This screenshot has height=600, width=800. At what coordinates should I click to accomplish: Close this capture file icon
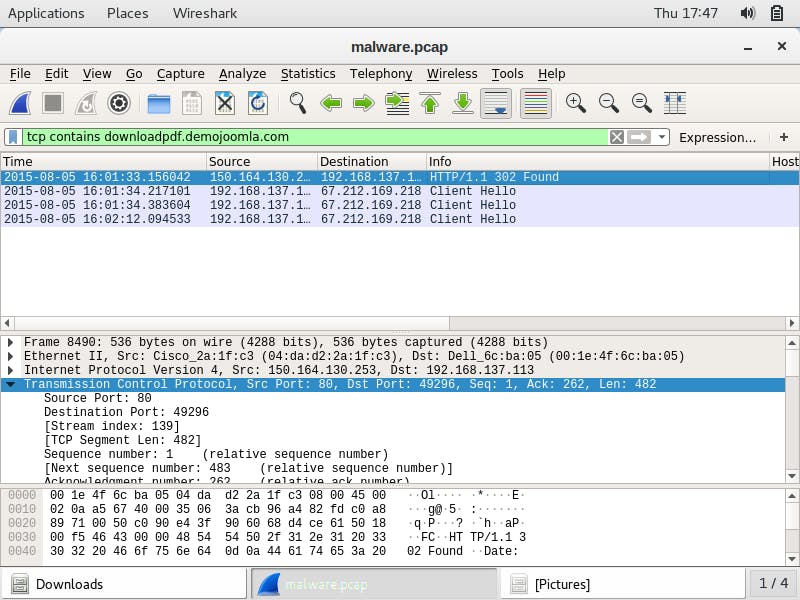[x=225, y=104]
